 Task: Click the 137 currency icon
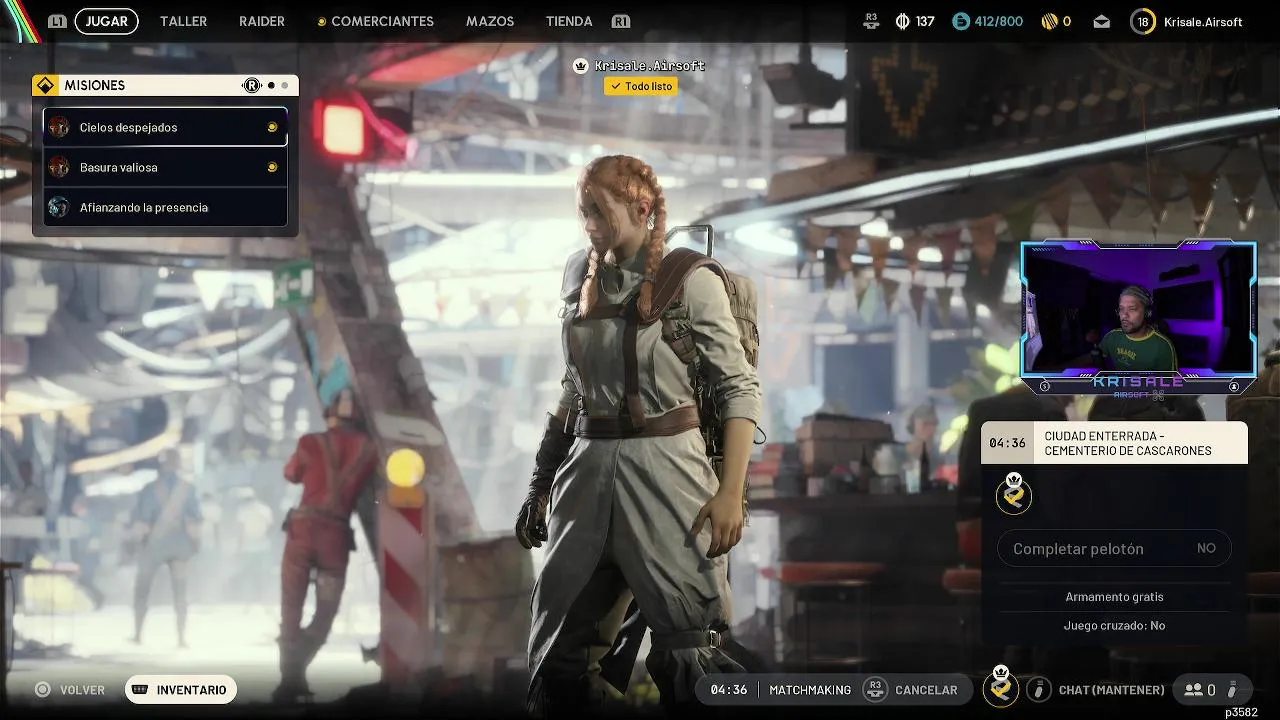point(902,21)
